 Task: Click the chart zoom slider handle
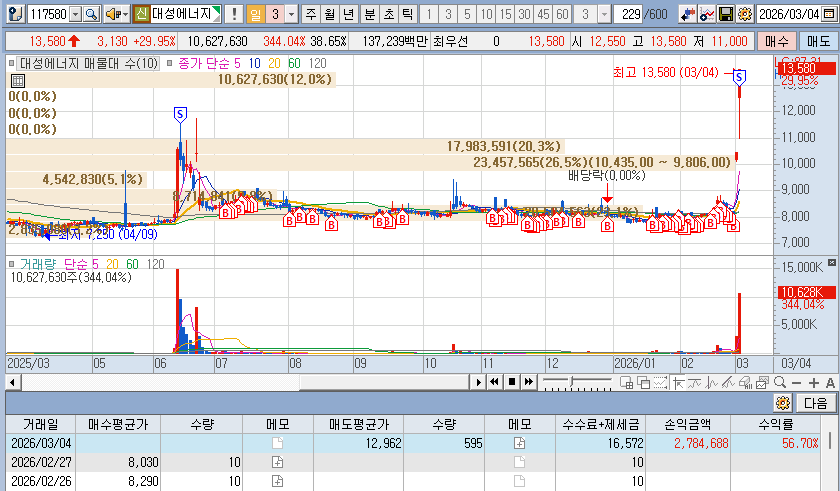[572, 381]
